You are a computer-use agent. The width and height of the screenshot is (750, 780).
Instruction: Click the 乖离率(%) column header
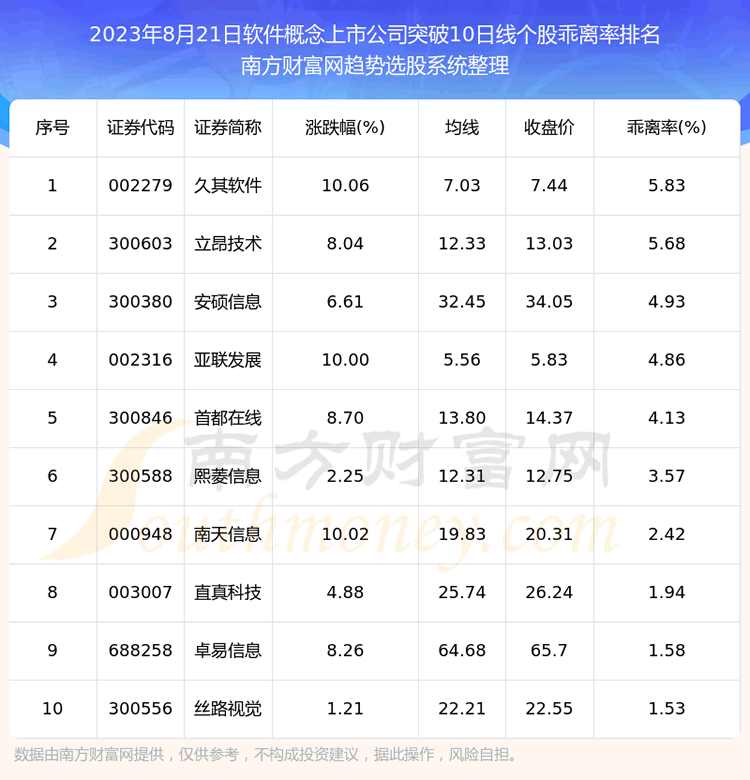point(666,128)
